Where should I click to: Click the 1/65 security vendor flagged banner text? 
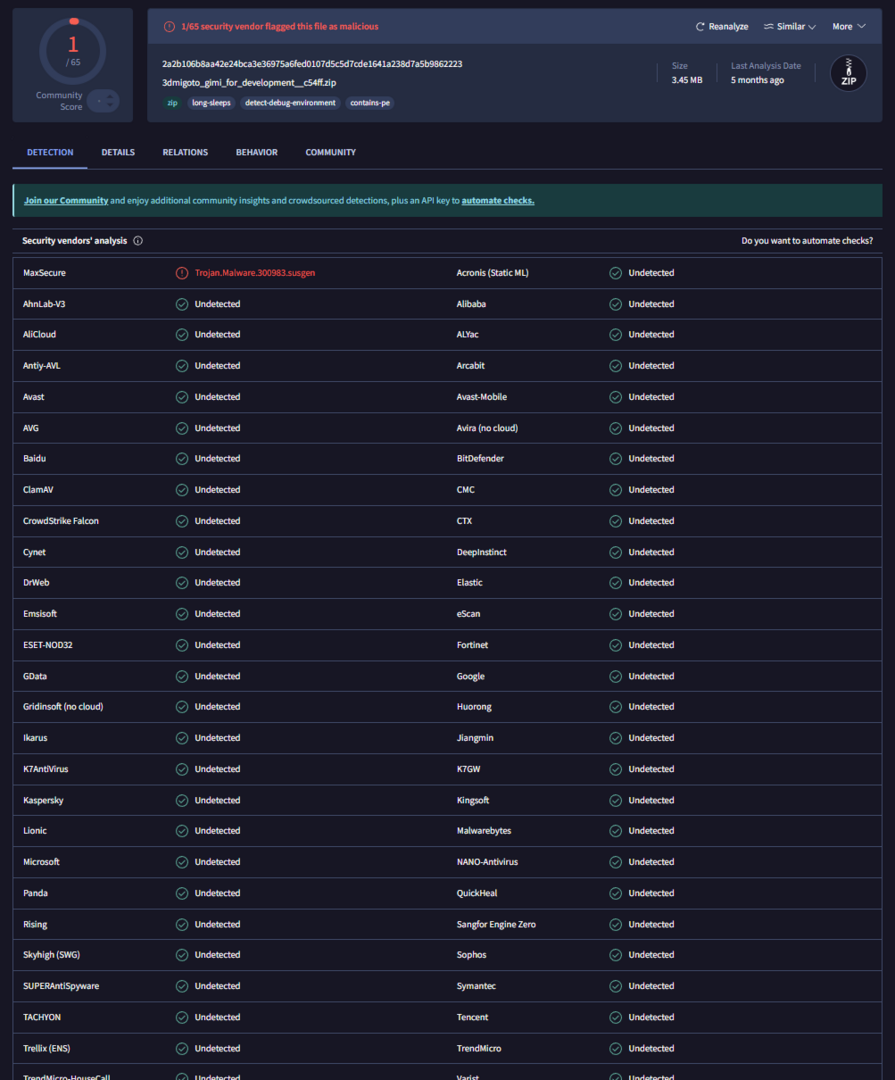pyautogui.click(x=280, y=27)
